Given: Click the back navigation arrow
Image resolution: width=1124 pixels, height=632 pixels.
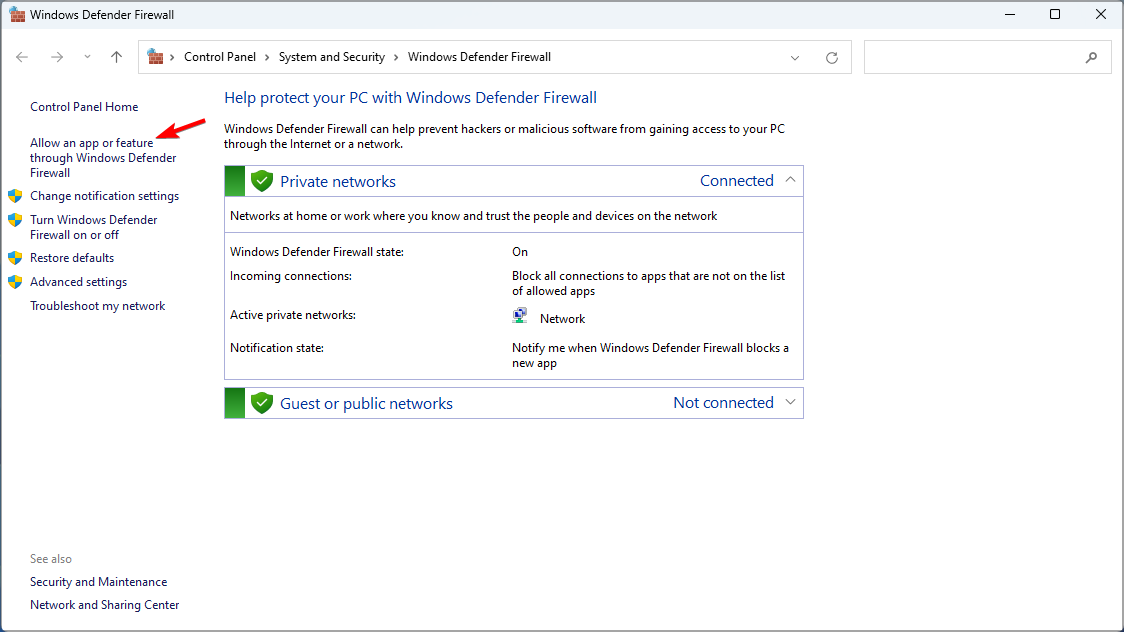Looking at the screenshot, I should tap(22, 57).
